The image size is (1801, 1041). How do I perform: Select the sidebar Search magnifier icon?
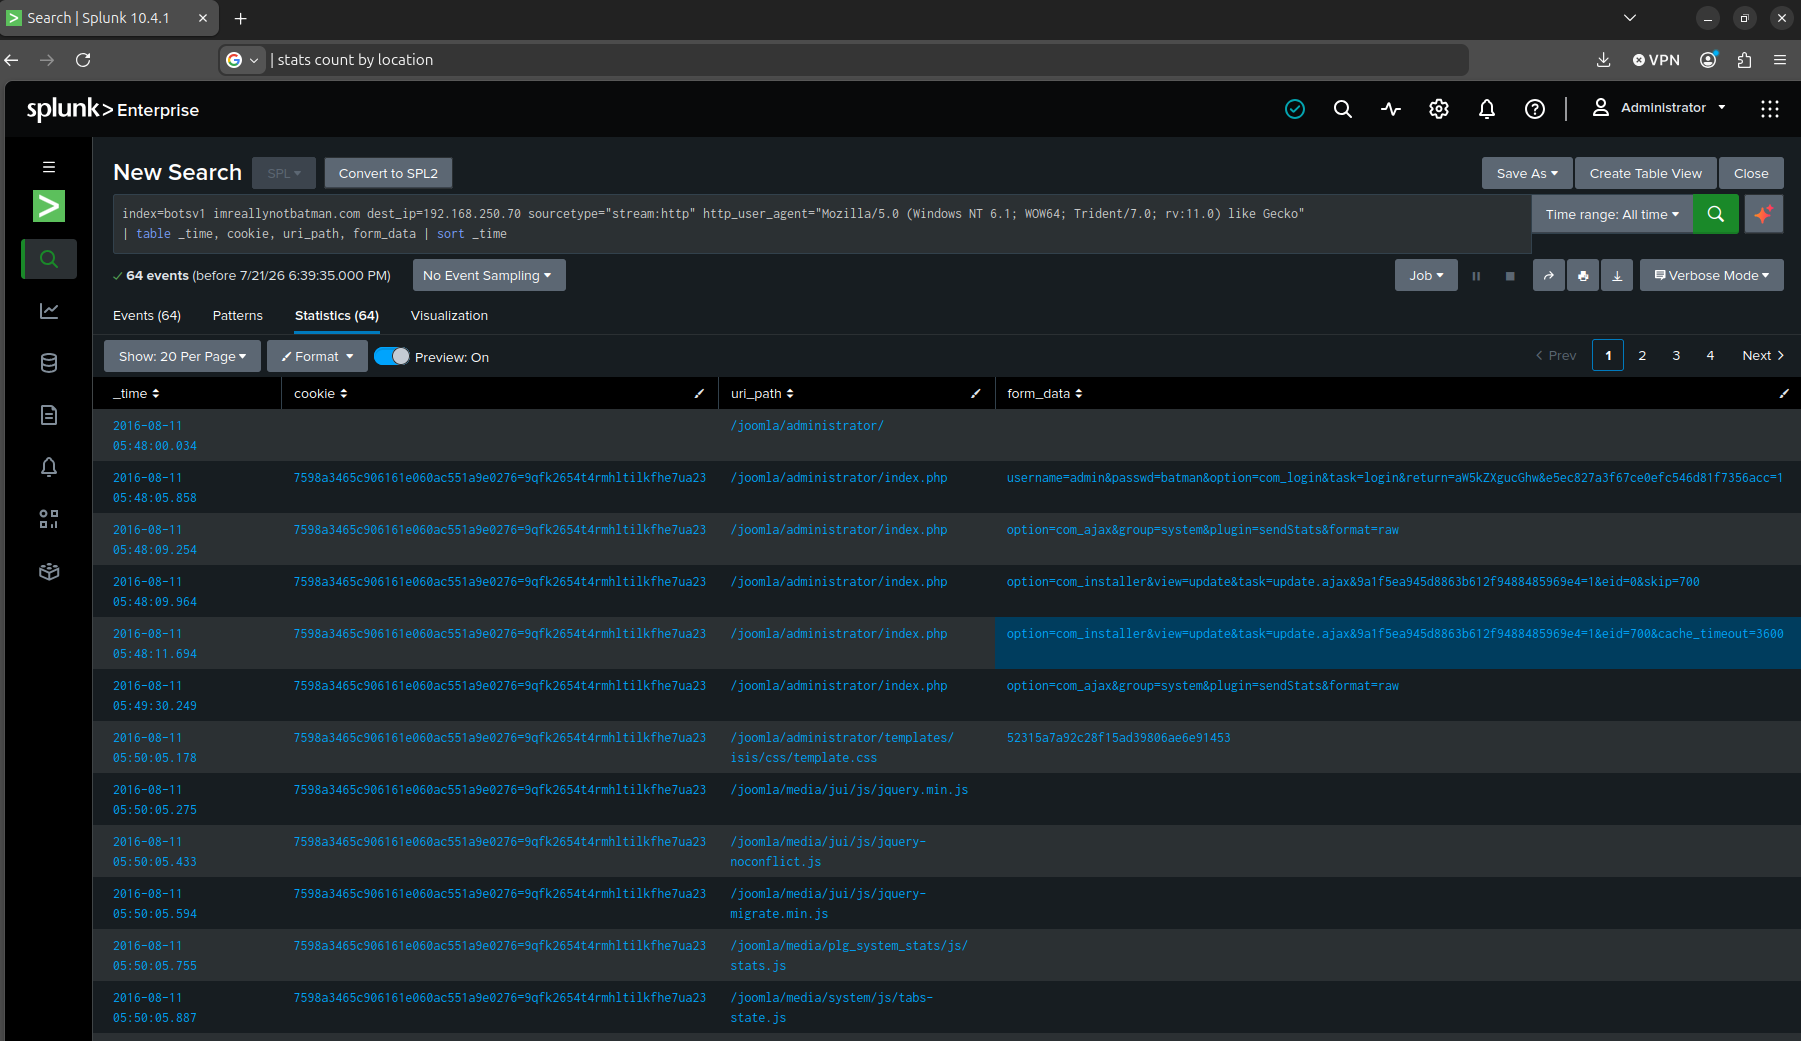[x=48, y=259]
